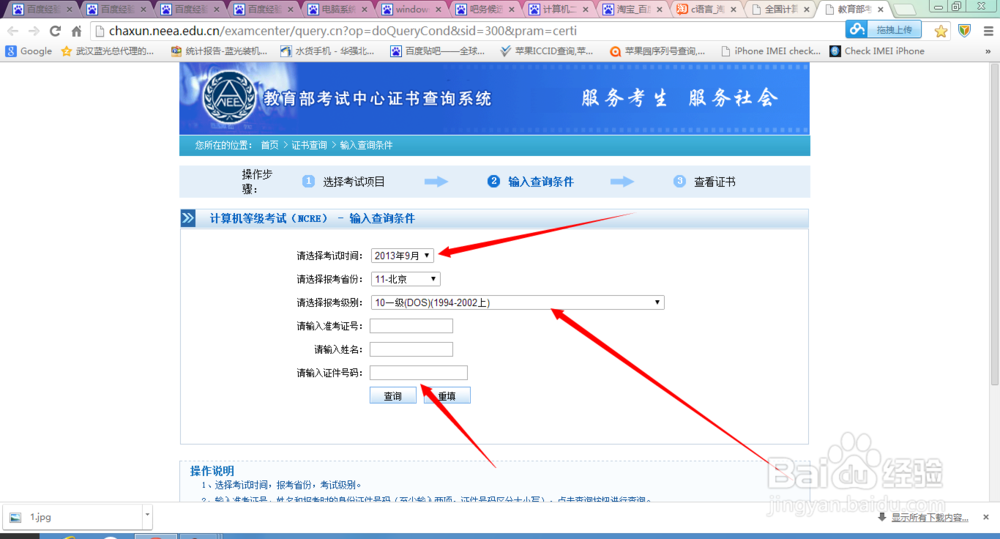
Task: Click the browser forward arrow
Action: coord(34,31)
